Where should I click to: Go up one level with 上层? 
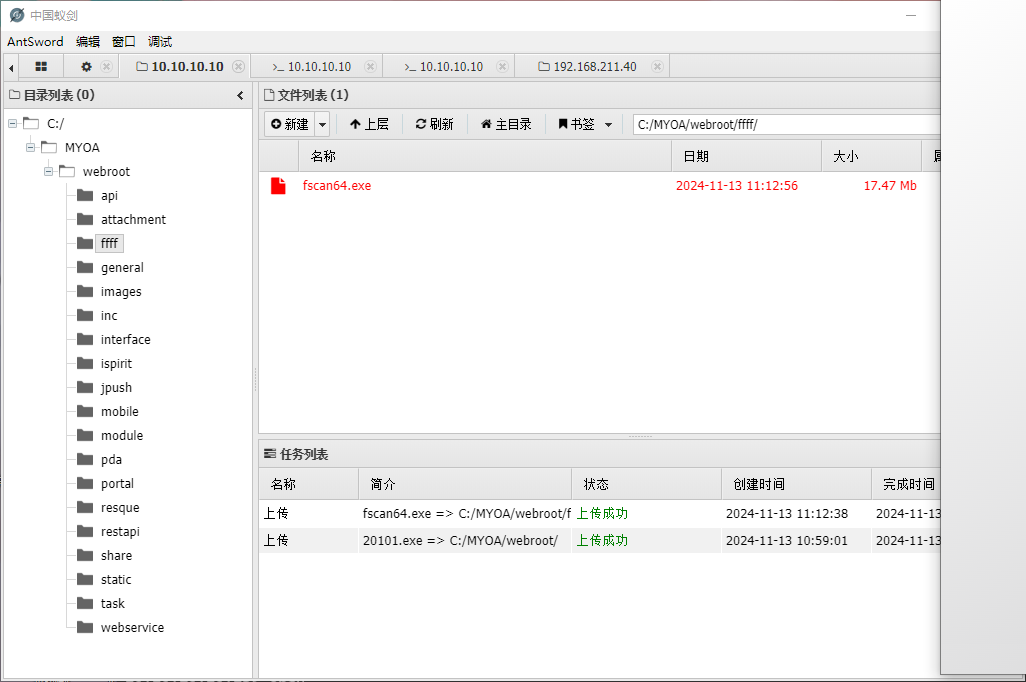pyautogui.click(x=369, y=124)
